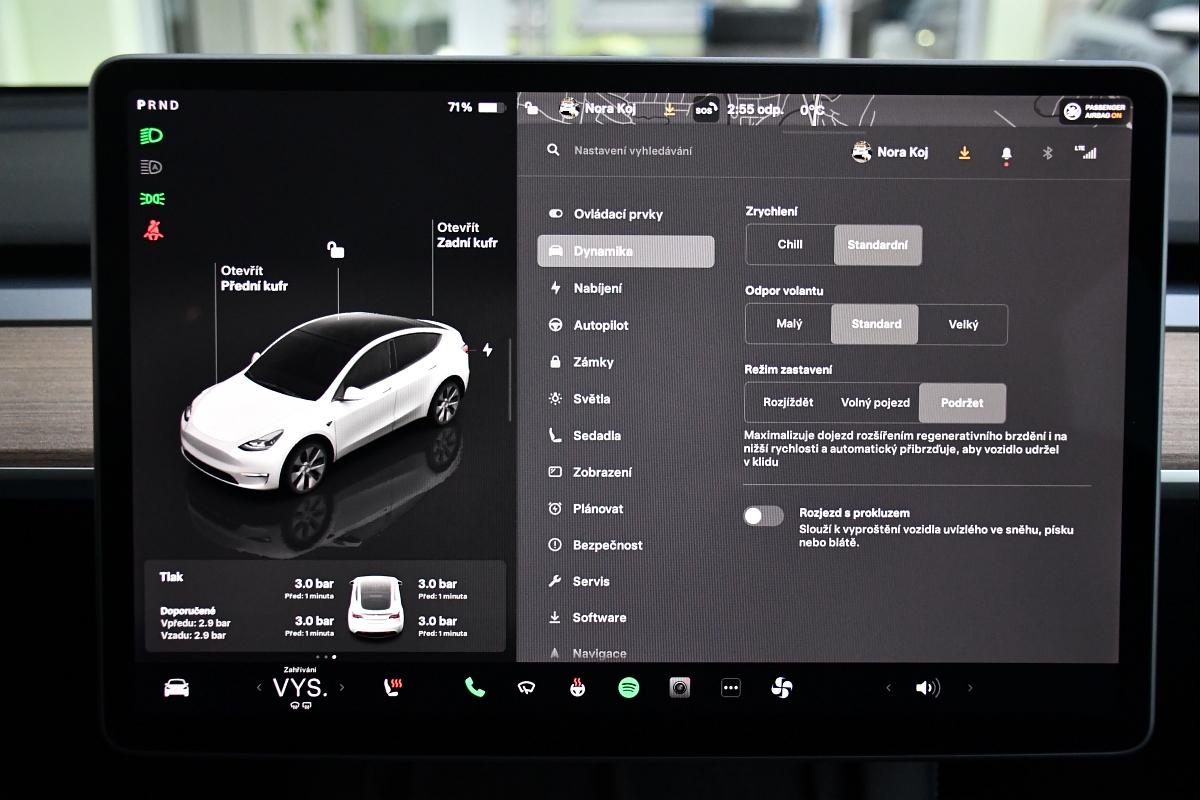Tap Otevřít Přední kufr to open frunk

pyautogui.click(x=254, y=279)
